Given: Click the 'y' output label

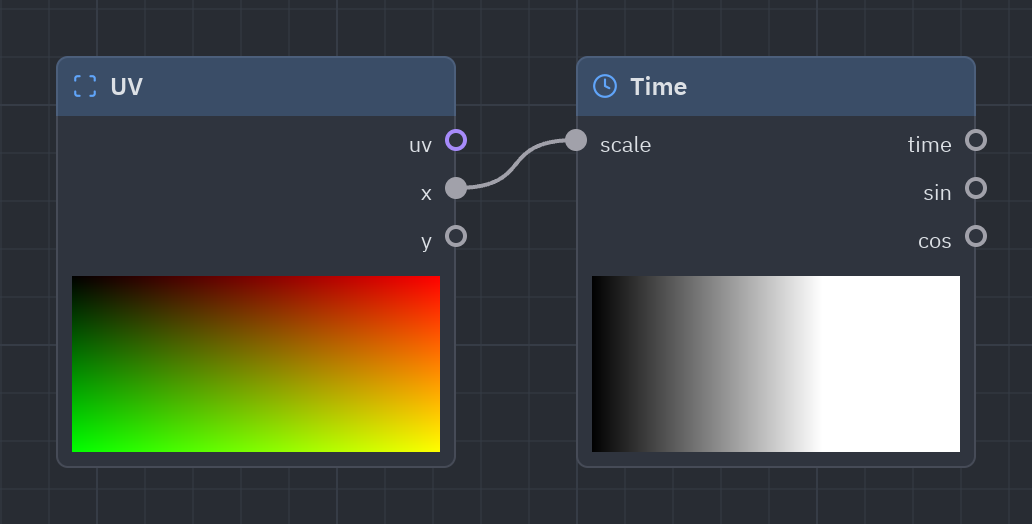Looking at the screenshot, I should coord(426,242).
